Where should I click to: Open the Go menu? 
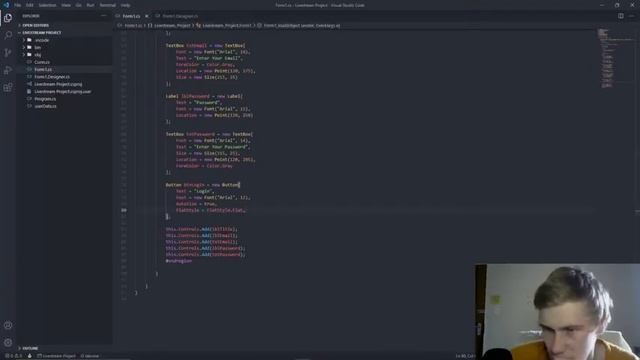pos(78,5)
